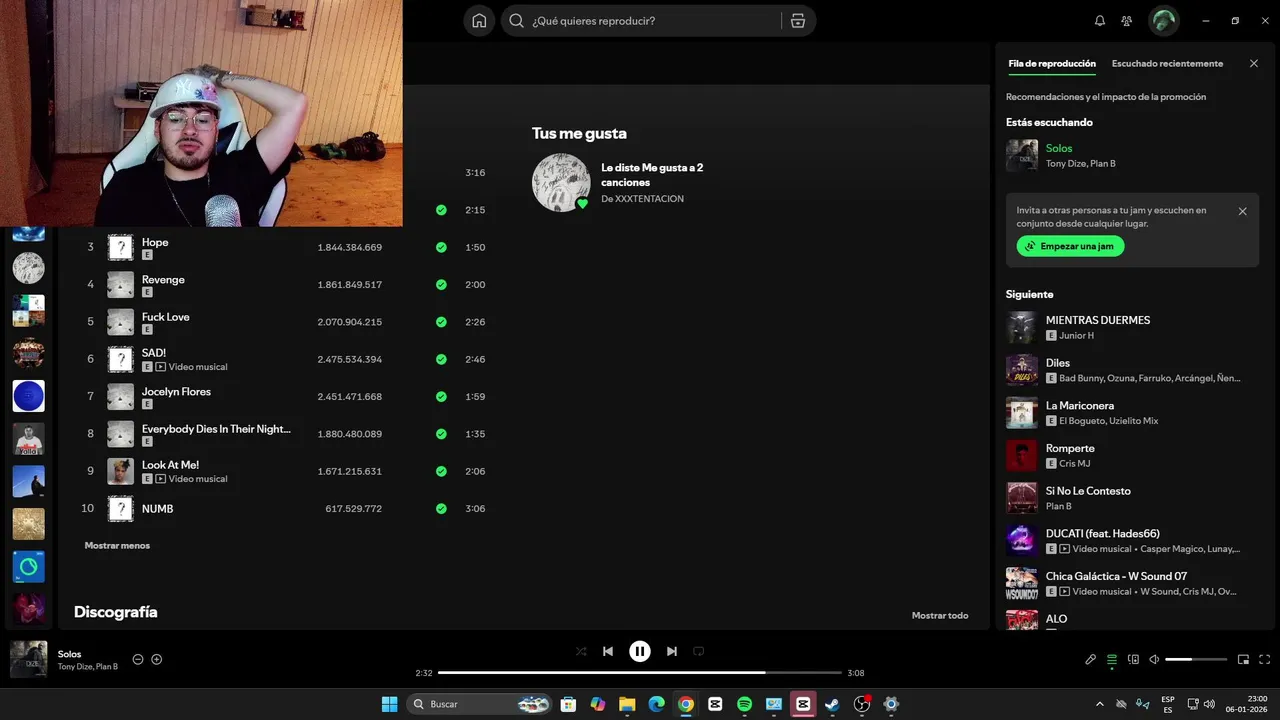The height and width of the screenshot is (720, 1280).
Task: Open the XXXTENTACION liked songs thumbnail
Action: tap(561, 182)
